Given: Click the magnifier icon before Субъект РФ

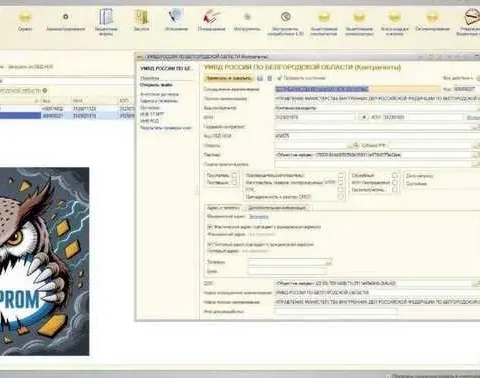Looking at the screenshot, I should tap(355, 145).
